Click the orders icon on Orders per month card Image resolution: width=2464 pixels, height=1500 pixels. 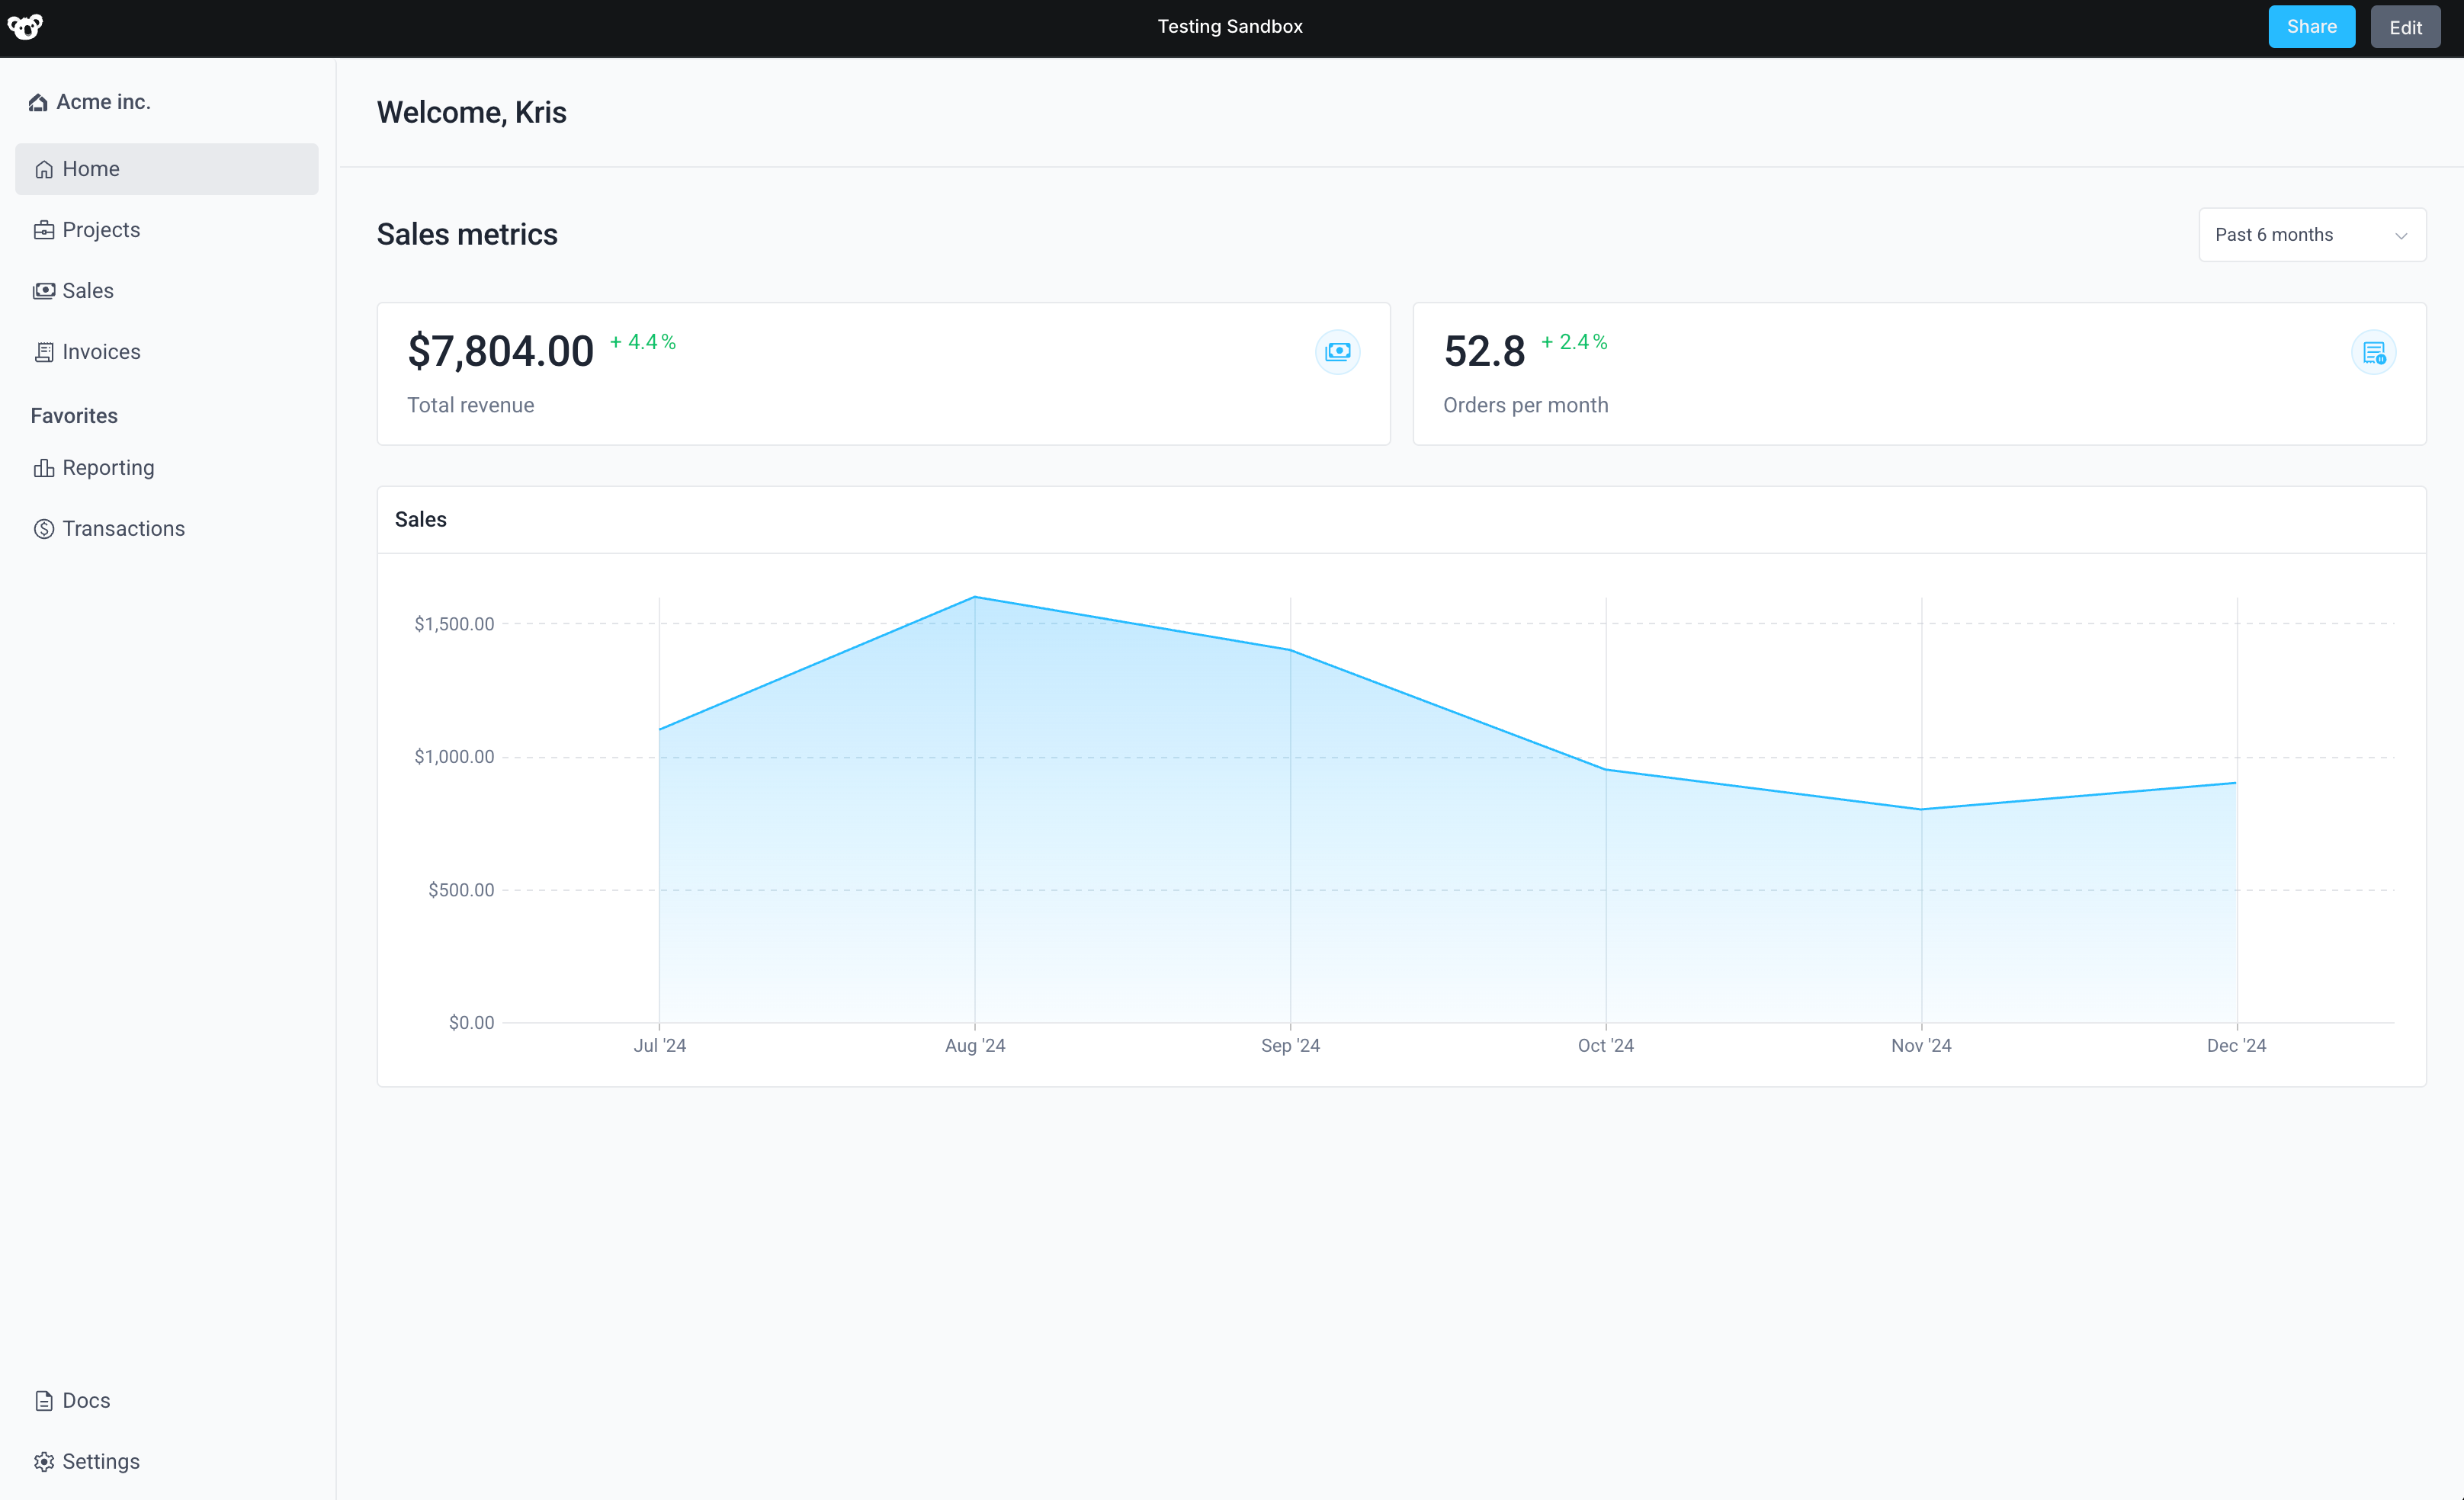point(2373,352)
